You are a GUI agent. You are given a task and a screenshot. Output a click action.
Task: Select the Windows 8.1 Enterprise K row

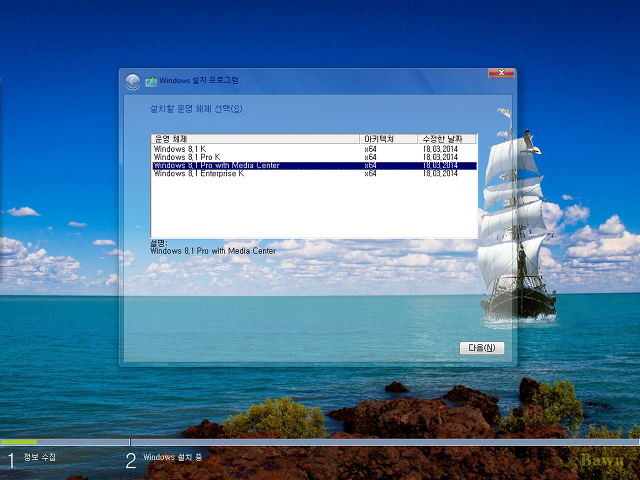pyautogui.click(x=314, y=173)
